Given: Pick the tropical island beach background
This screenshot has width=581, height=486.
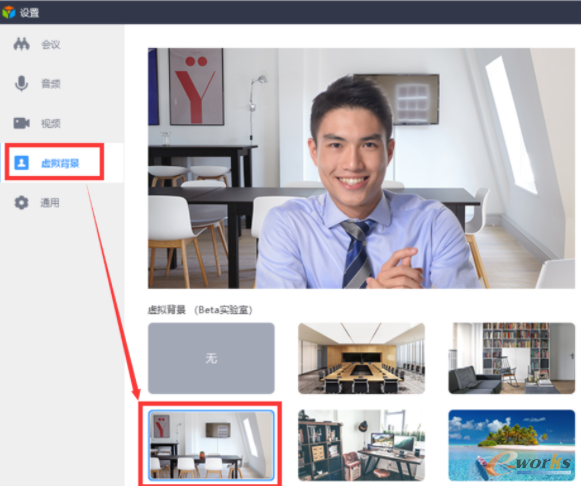Looking at the screenshot, I should pyautogui.click(x=512, y=445).
